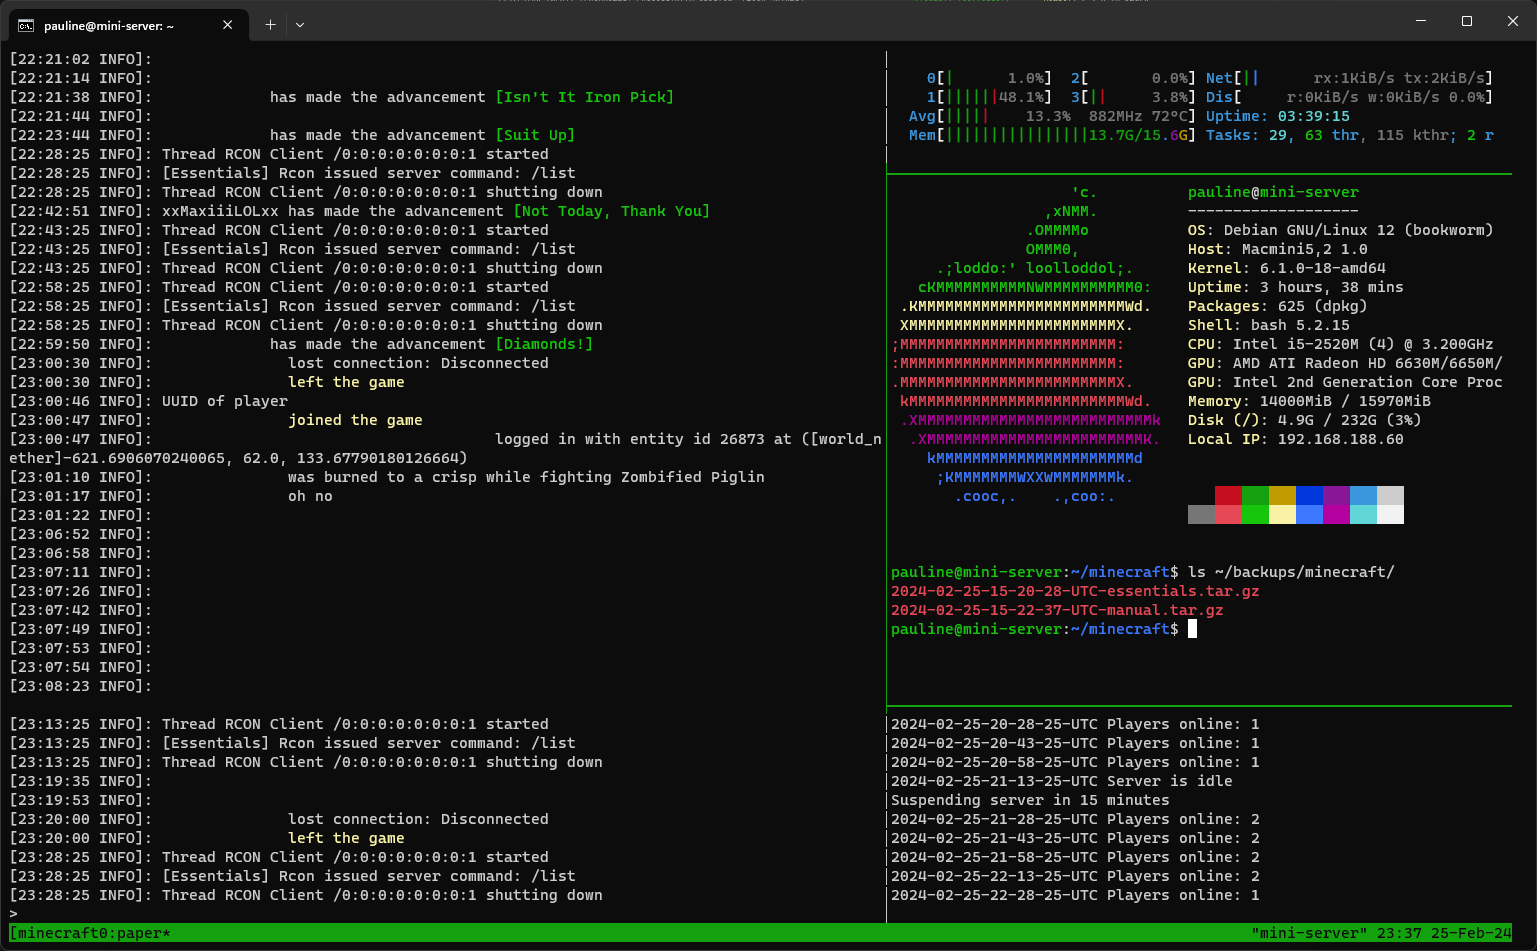Maximize the terminal window
This screenshot has height=951, width=1537.
(x=1467, y=21)
